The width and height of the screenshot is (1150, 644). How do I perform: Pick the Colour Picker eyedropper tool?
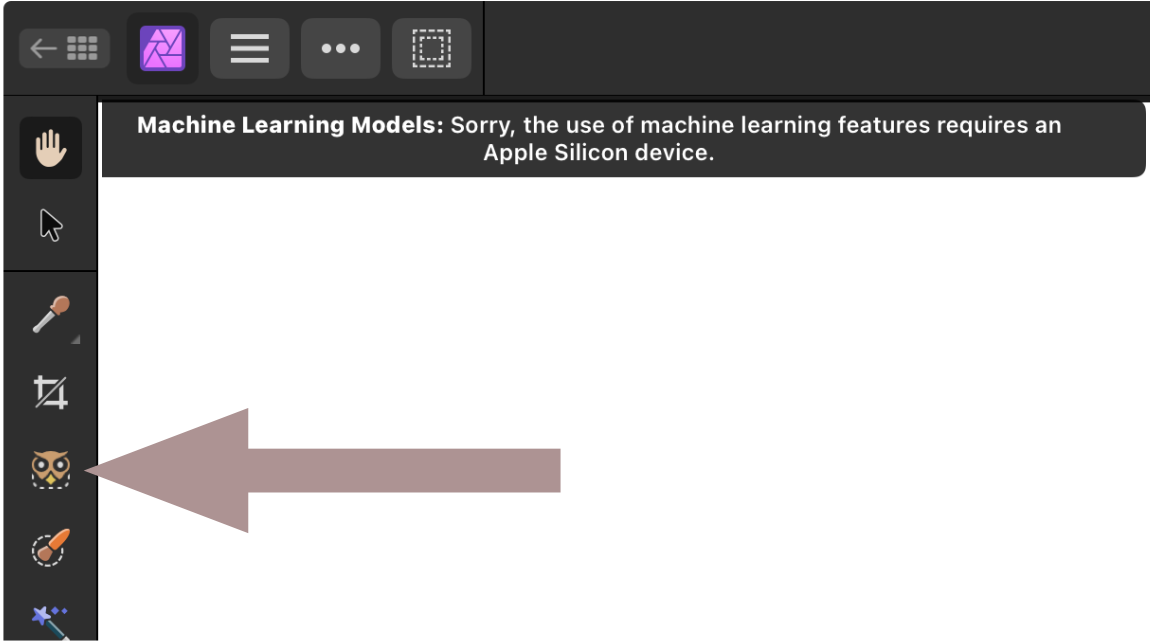(x=51, y=314)
